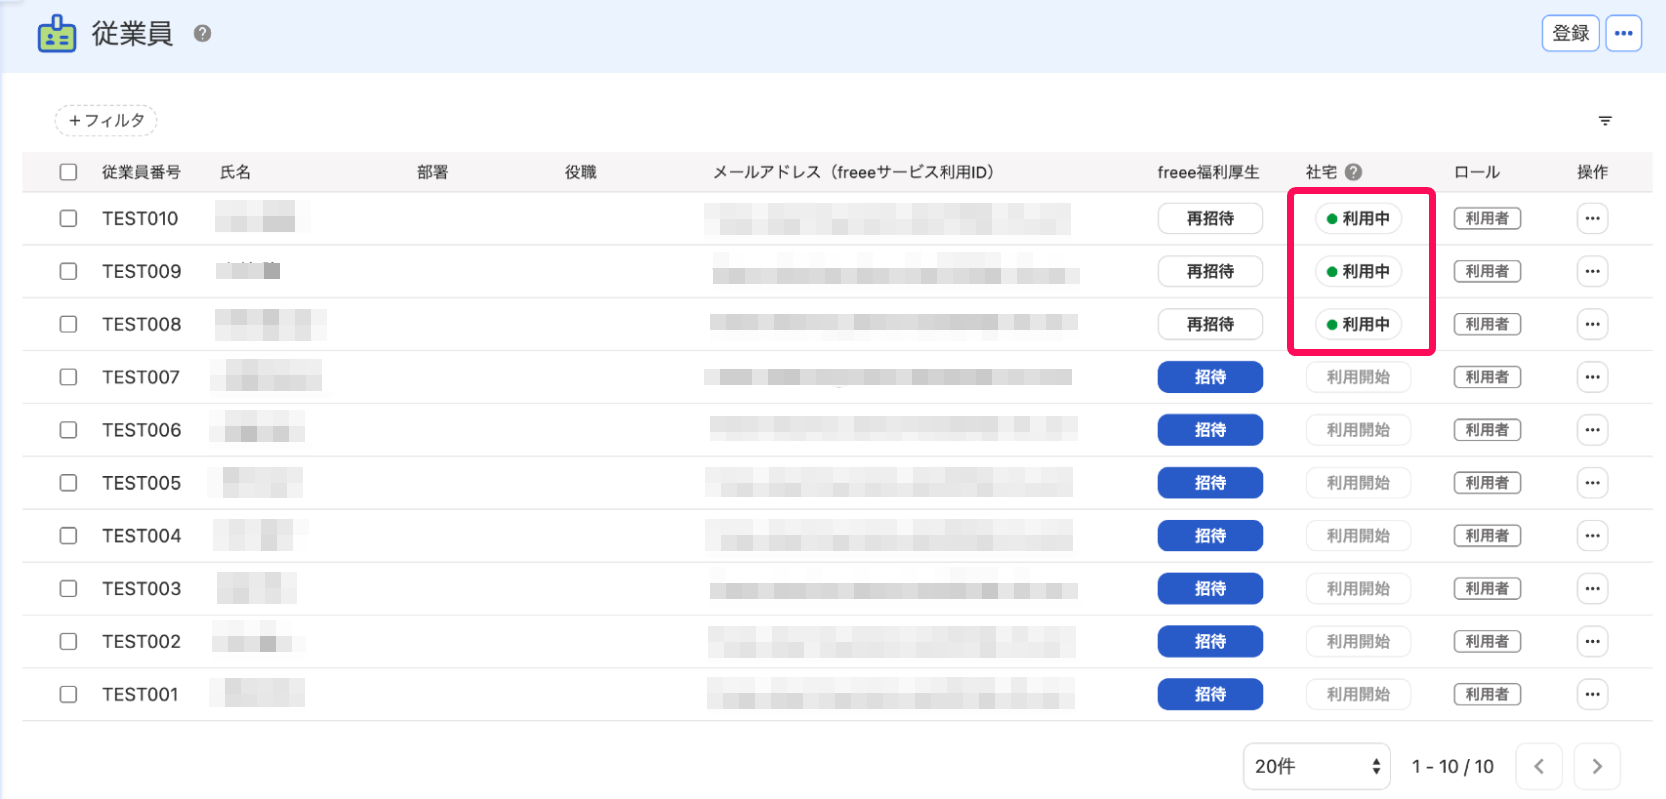Go to next page arrow
The height and width of the screenshot is (799, 1666).
tap(1597, 767)
